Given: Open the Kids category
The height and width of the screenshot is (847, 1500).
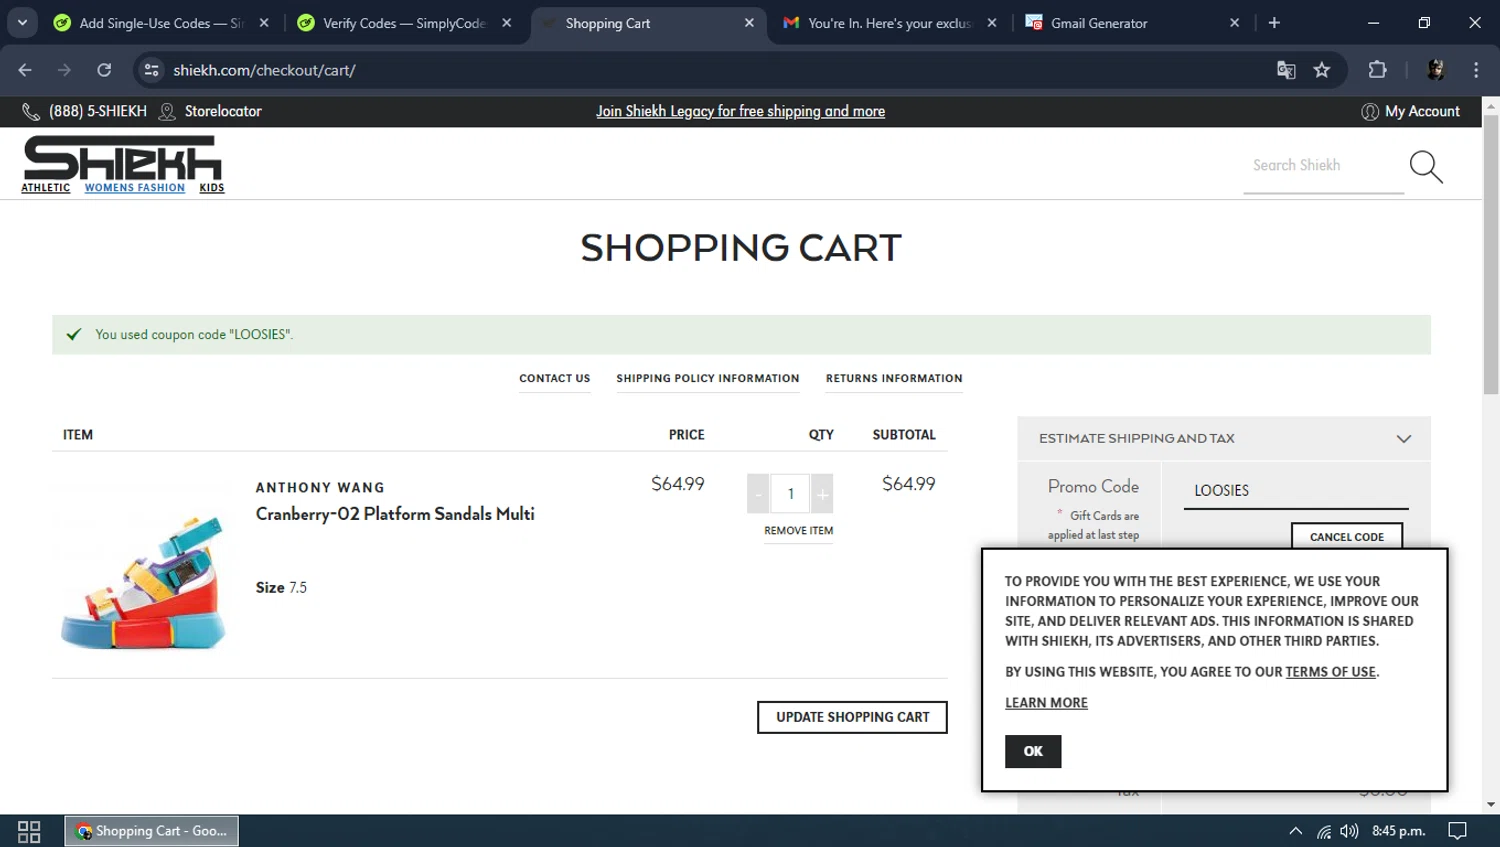Looking at the screenshot, I should [212, 188].
